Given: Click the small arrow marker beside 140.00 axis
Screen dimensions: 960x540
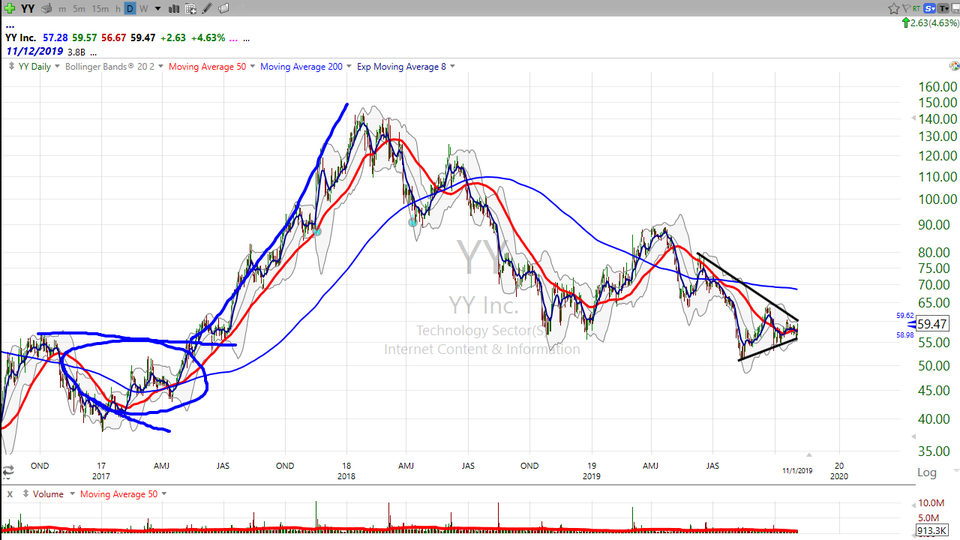Looking at the screenshot, I should point(913,119).
